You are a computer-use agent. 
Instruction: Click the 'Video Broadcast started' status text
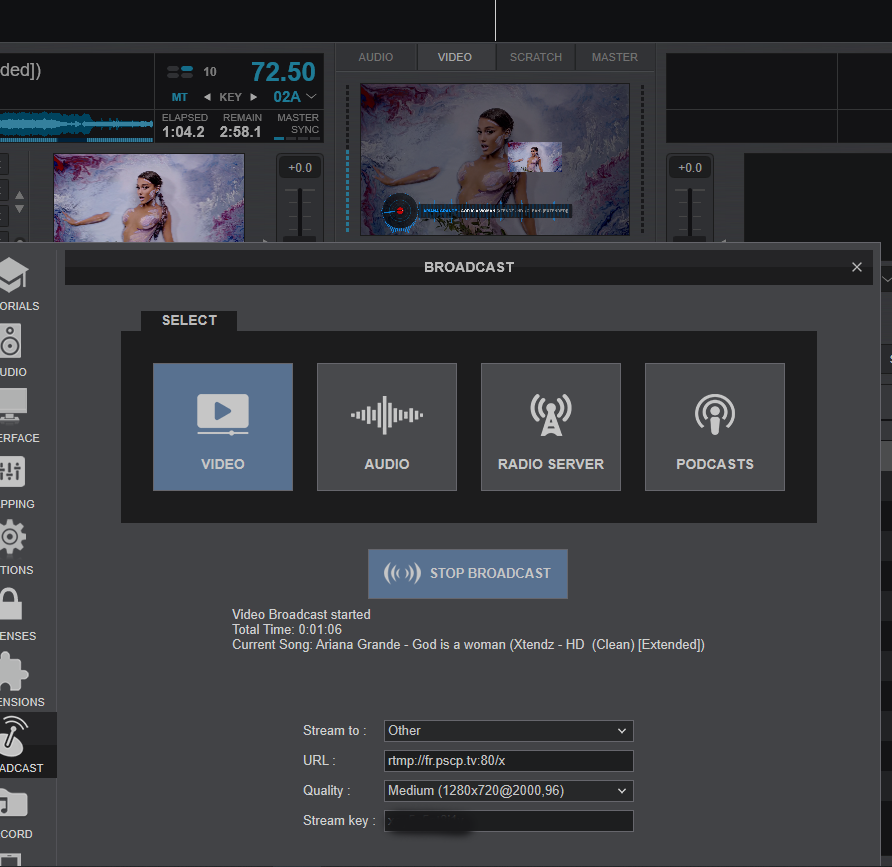click(301, 614)
